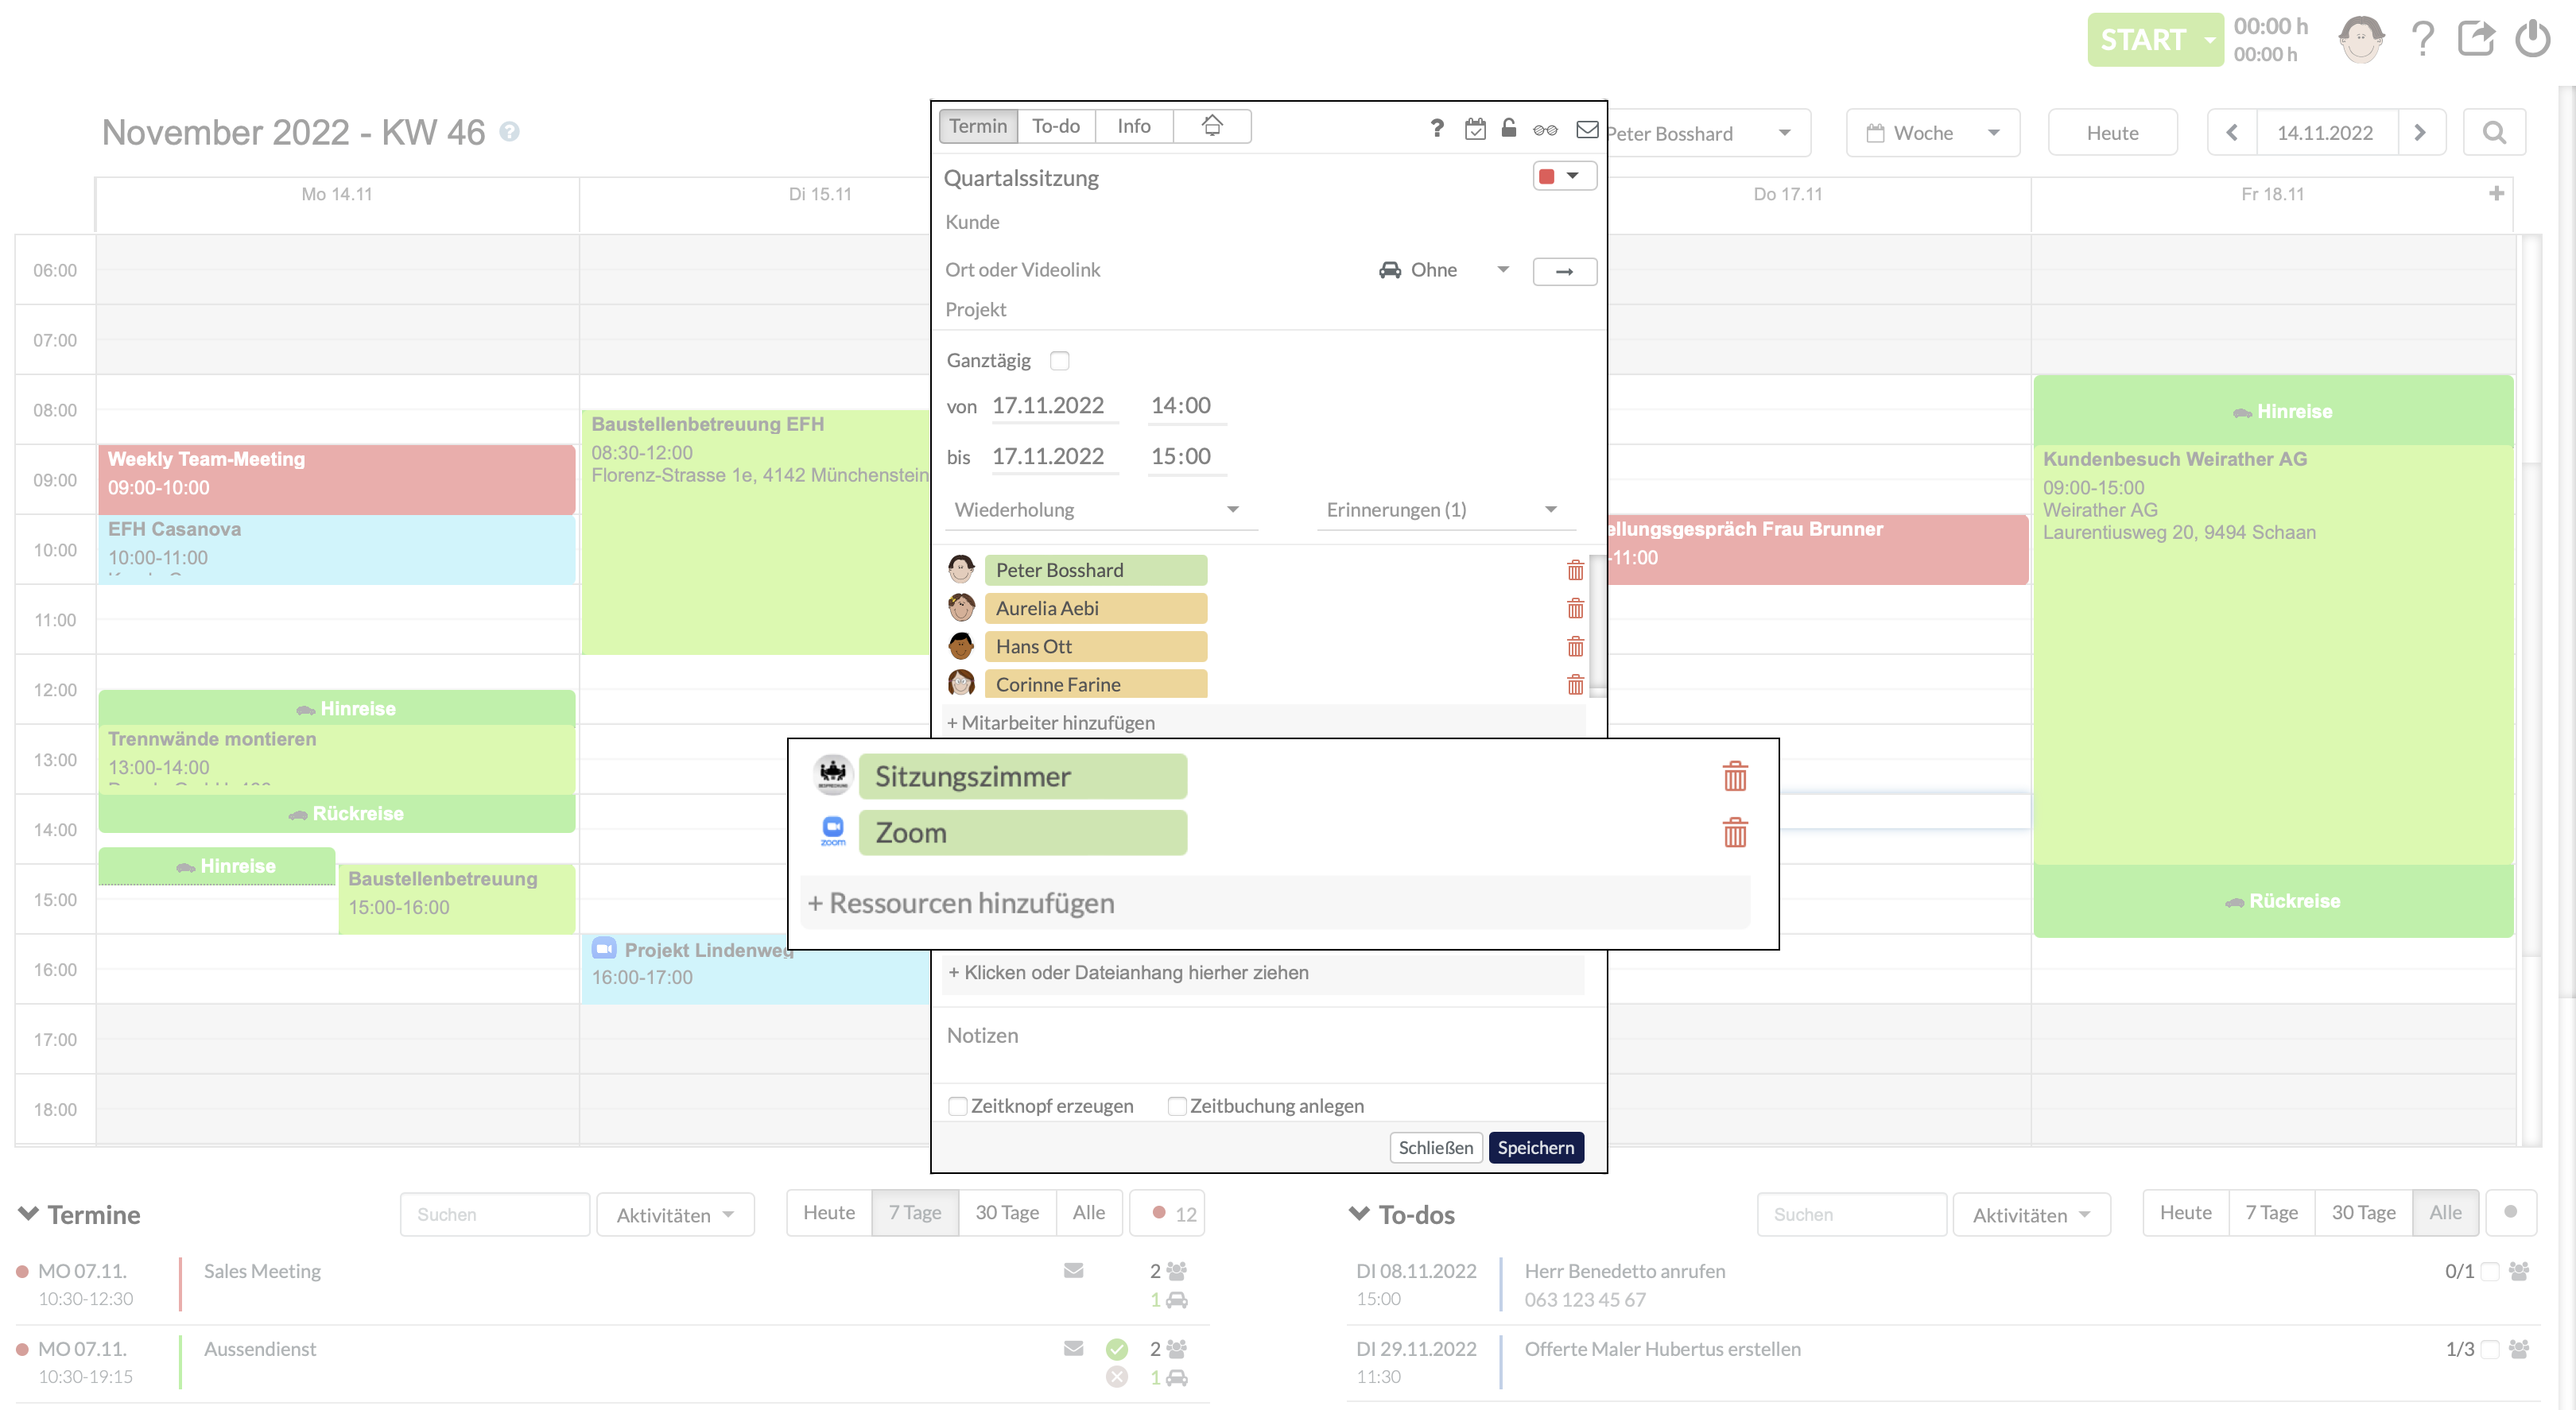Click the plus icon beside Fr 18.11

click(2497, 193)
